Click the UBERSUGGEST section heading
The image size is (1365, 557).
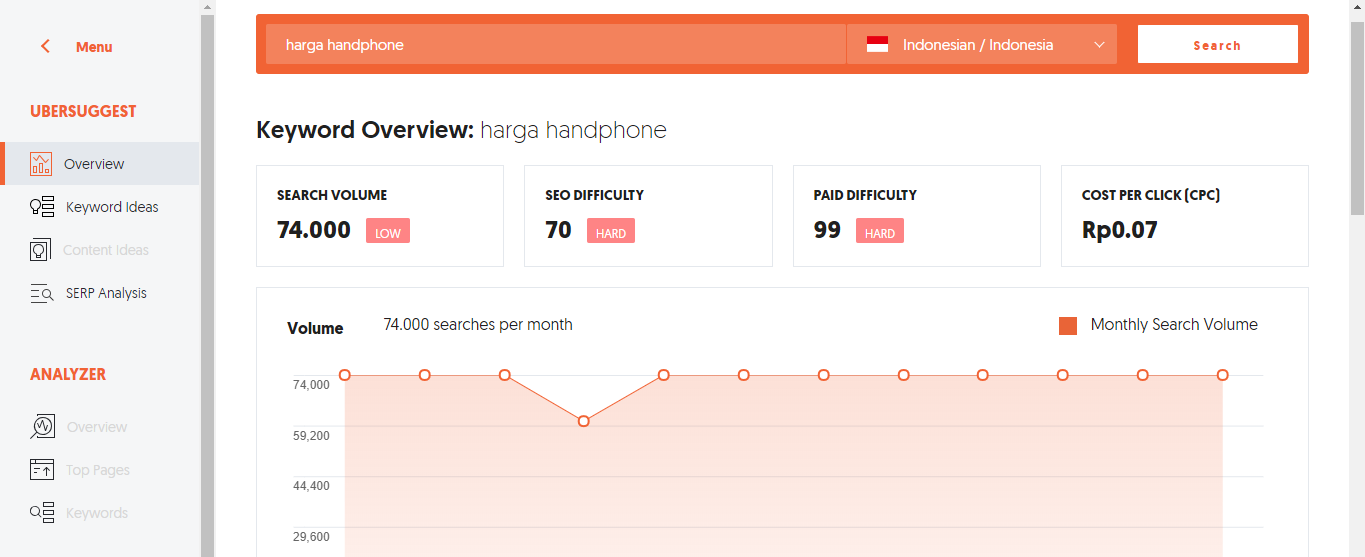pyautogui.click(x=83, y=111)
